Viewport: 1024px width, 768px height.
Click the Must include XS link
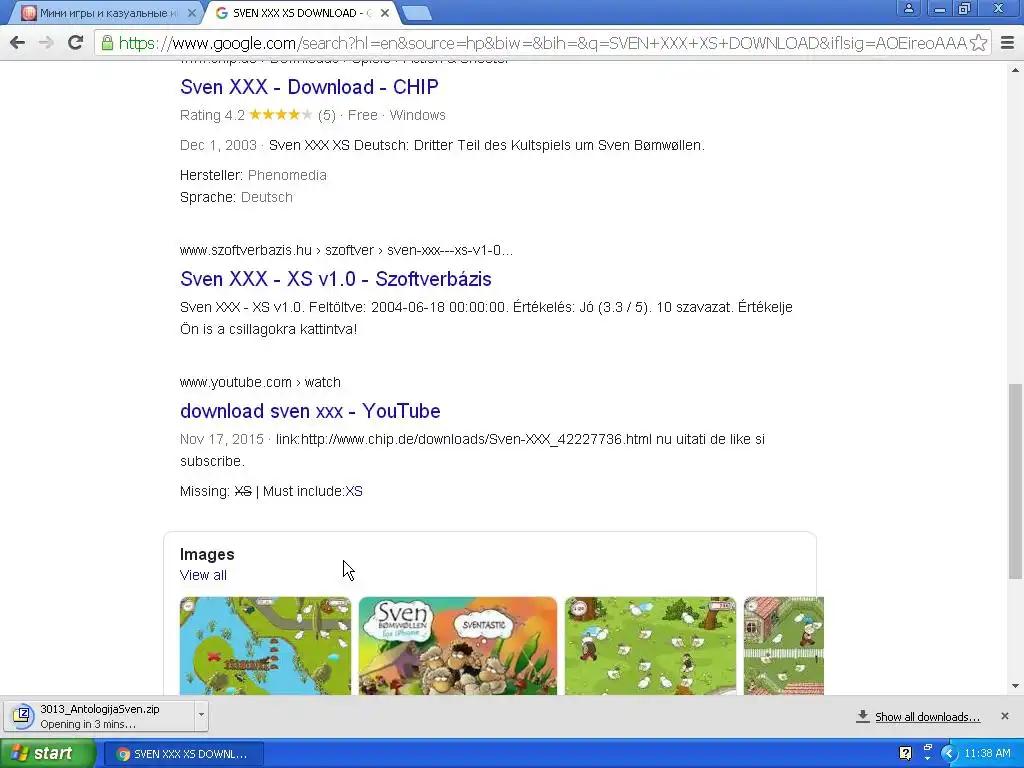tap(353, 491)
